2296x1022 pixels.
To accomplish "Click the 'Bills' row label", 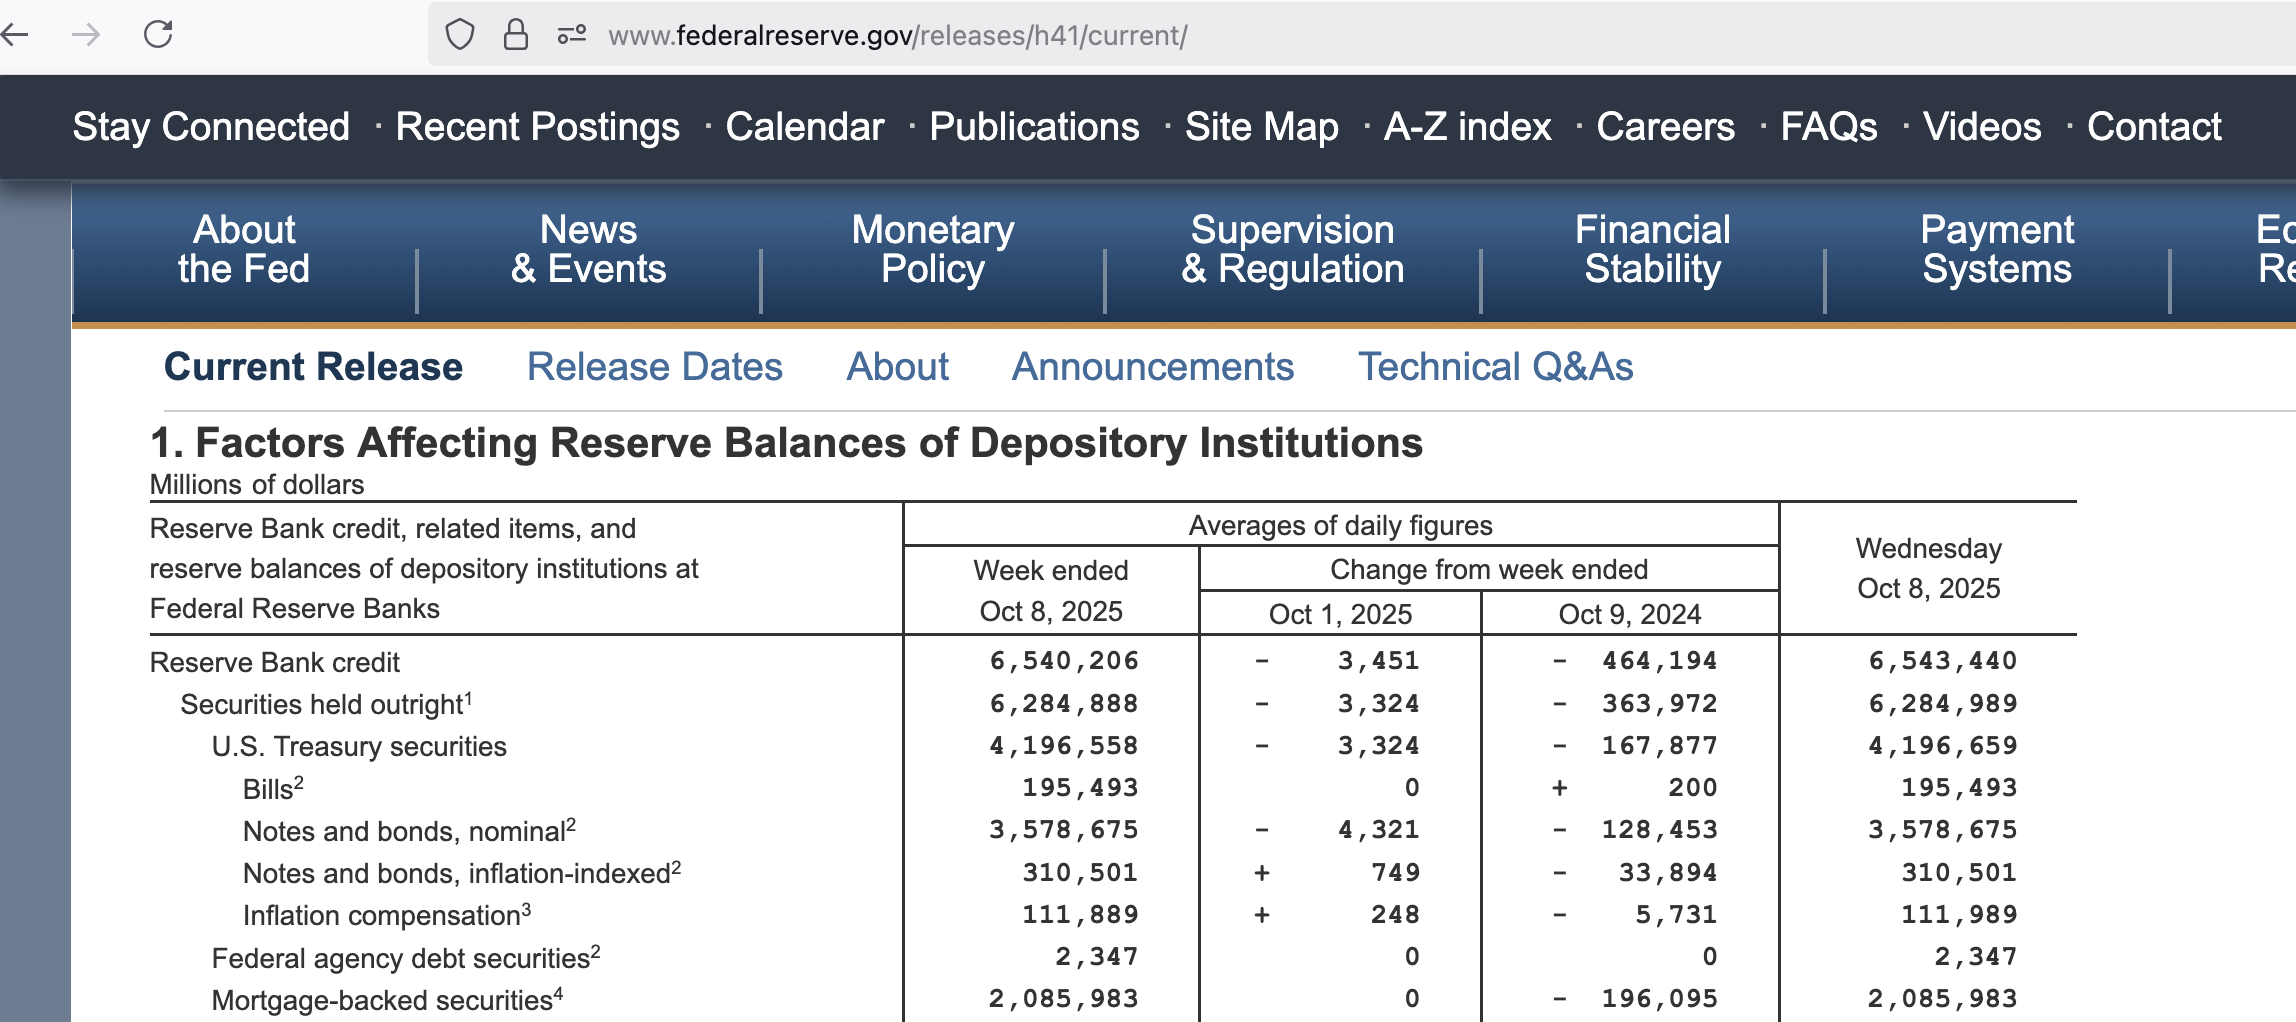I will click(x=273, y=788).
